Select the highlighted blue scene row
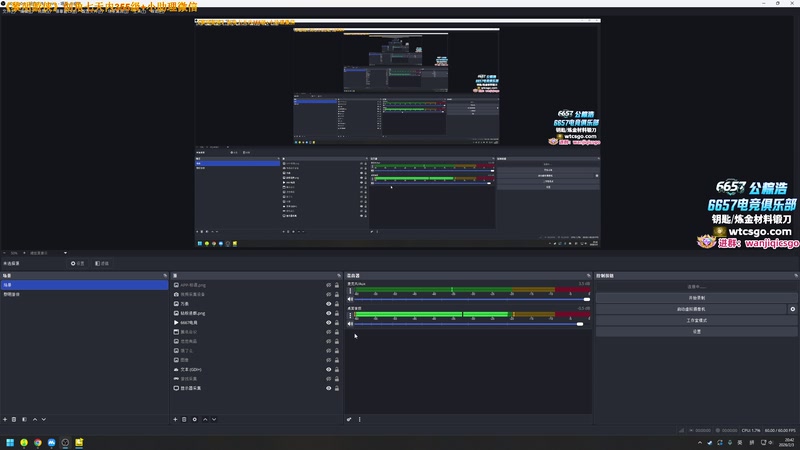 [84, 285]
